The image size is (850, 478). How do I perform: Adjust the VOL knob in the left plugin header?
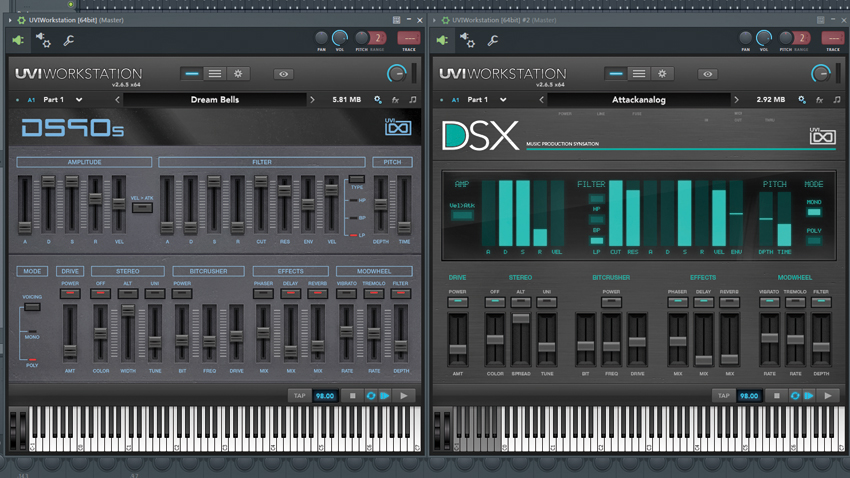(x=340, y=38)
